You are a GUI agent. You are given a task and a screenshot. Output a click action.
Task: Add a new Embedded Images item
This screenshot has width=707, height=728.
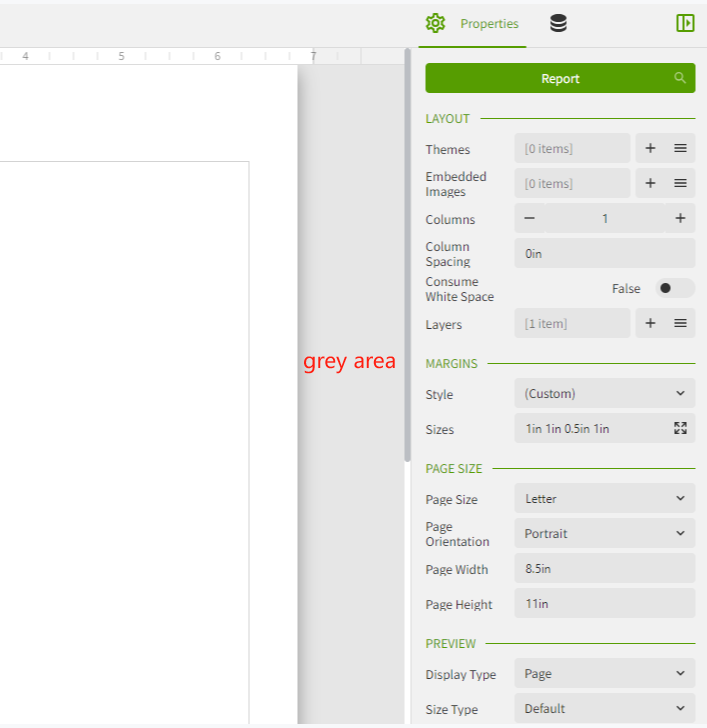click(650, 184)
